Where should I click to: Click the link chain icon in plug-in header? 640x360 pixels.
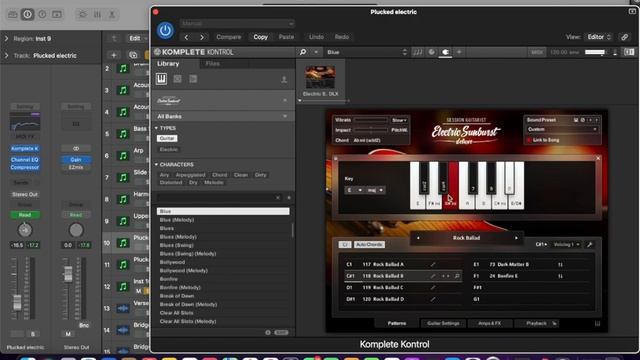tap(624, 37)
